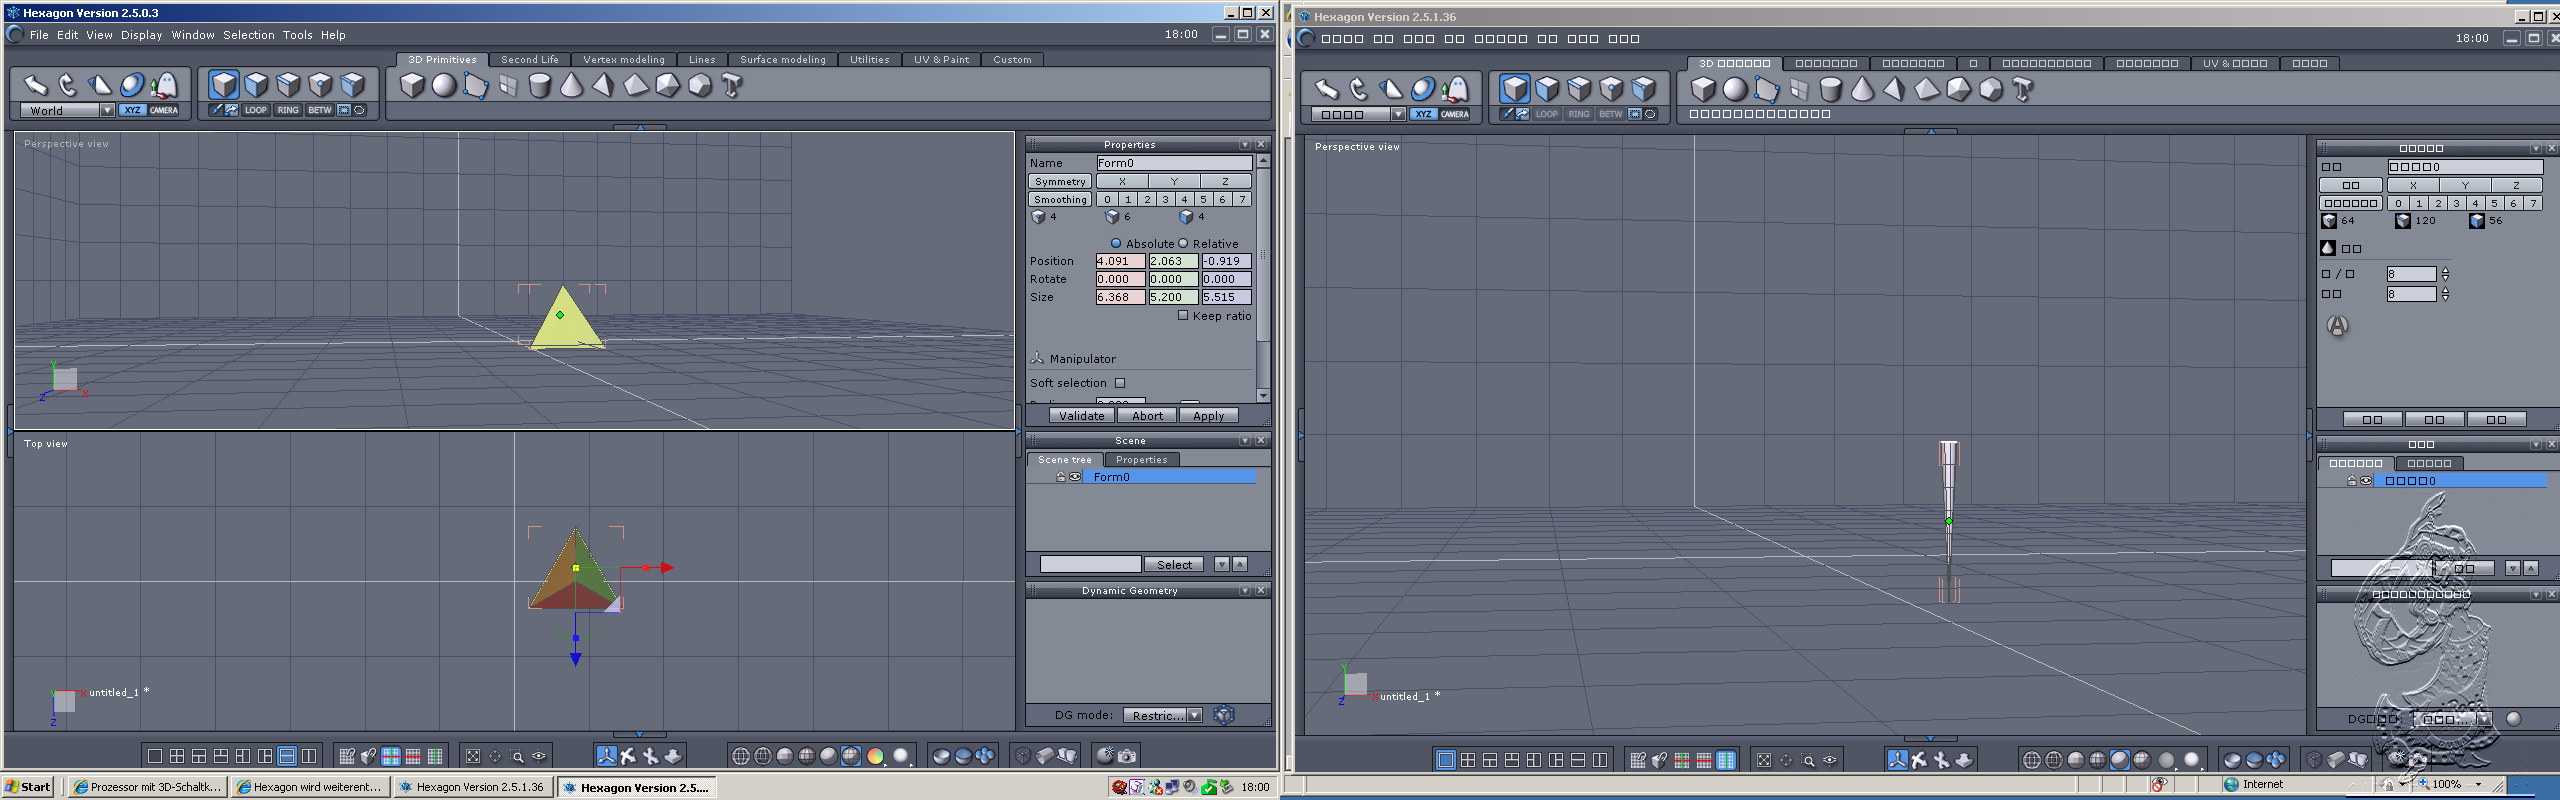2560x800 pixels.
Task: Click the DG mode cube icon, left window
Action: tap(1223, 715)
